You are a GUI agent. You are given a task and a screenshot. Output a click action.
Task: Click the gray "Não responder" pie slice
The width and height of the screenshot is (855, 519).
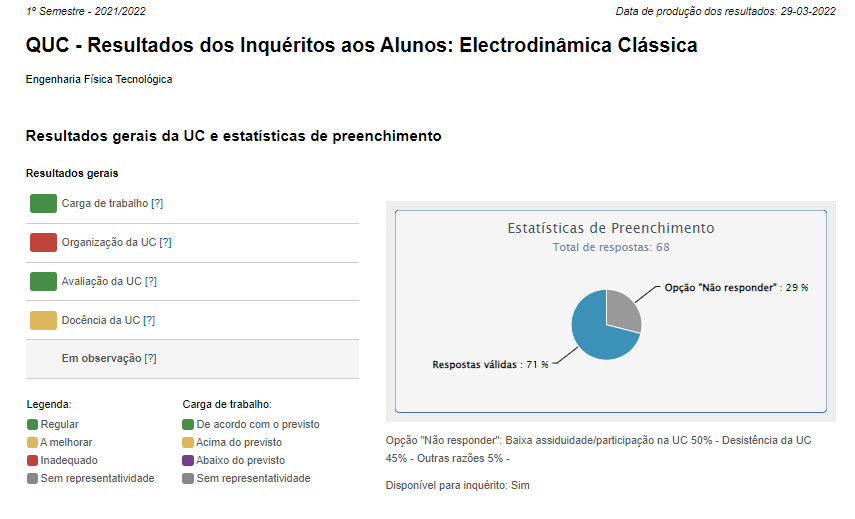[622, 307]
